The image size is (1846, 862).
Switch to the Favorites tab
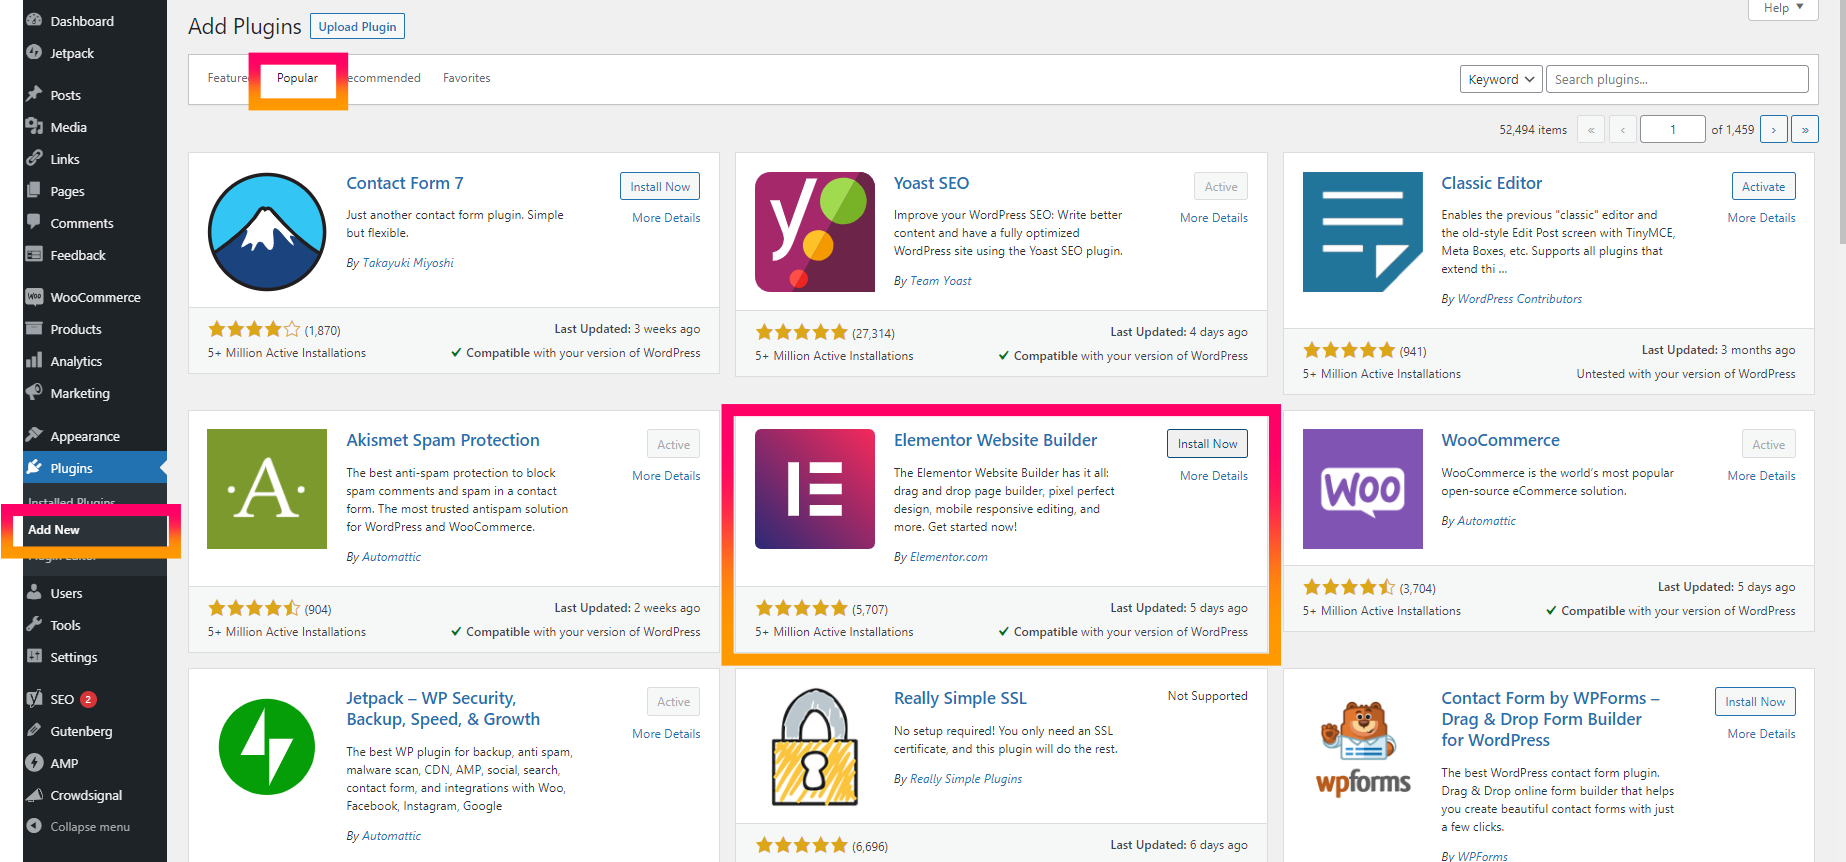[467, 78]
